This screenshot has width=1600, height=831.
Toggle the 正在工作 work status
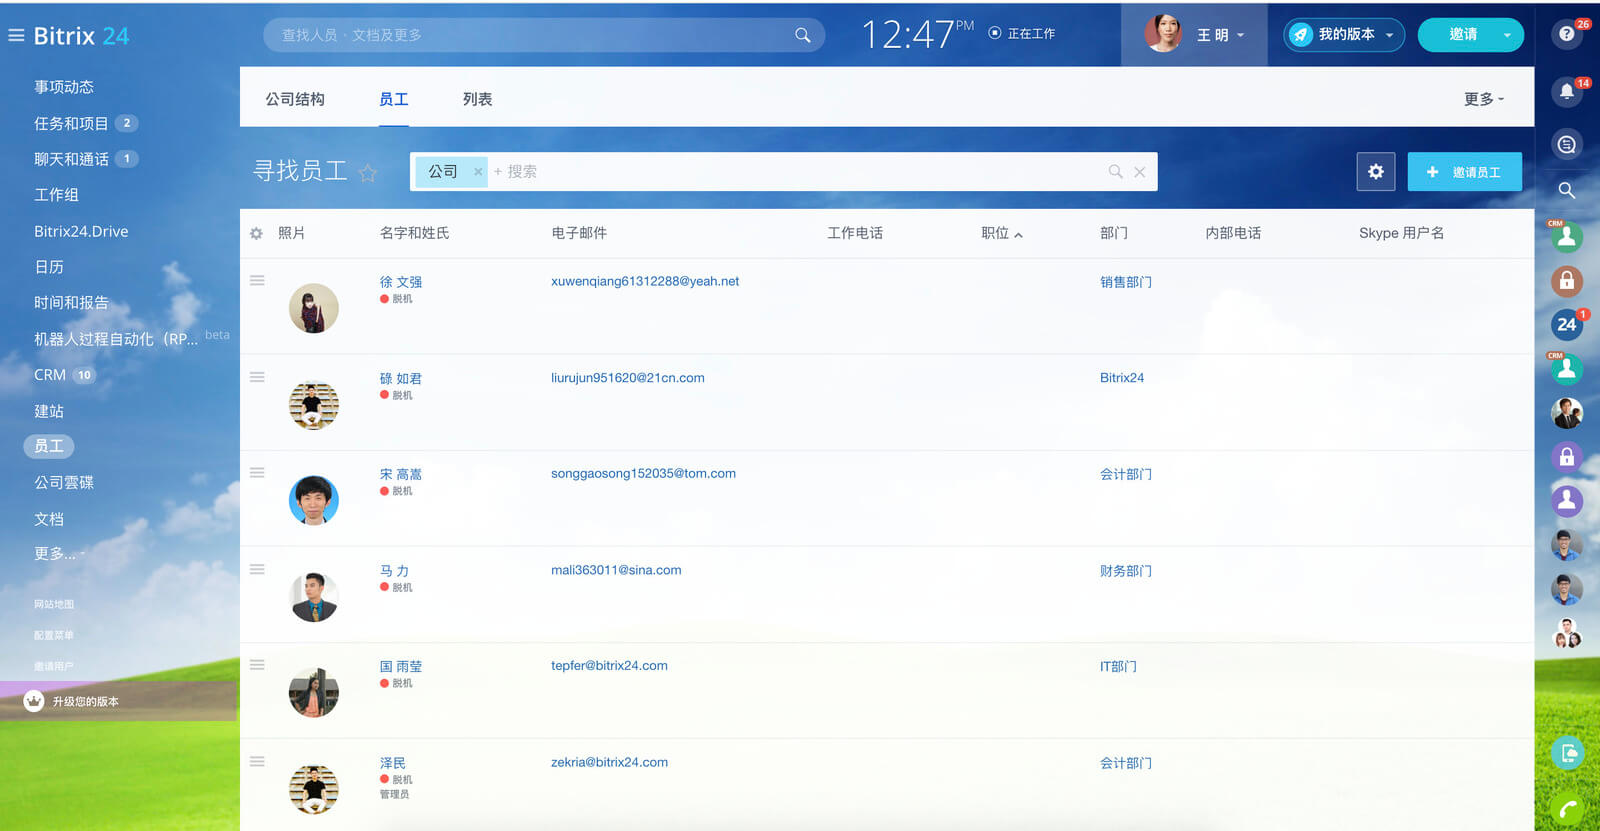pos(1021,34)
